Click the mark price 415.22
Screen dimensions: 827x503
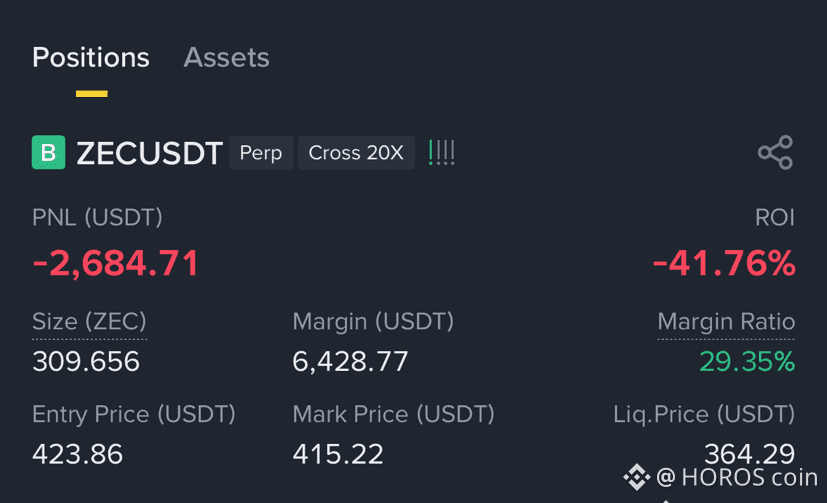coord(338,454)
